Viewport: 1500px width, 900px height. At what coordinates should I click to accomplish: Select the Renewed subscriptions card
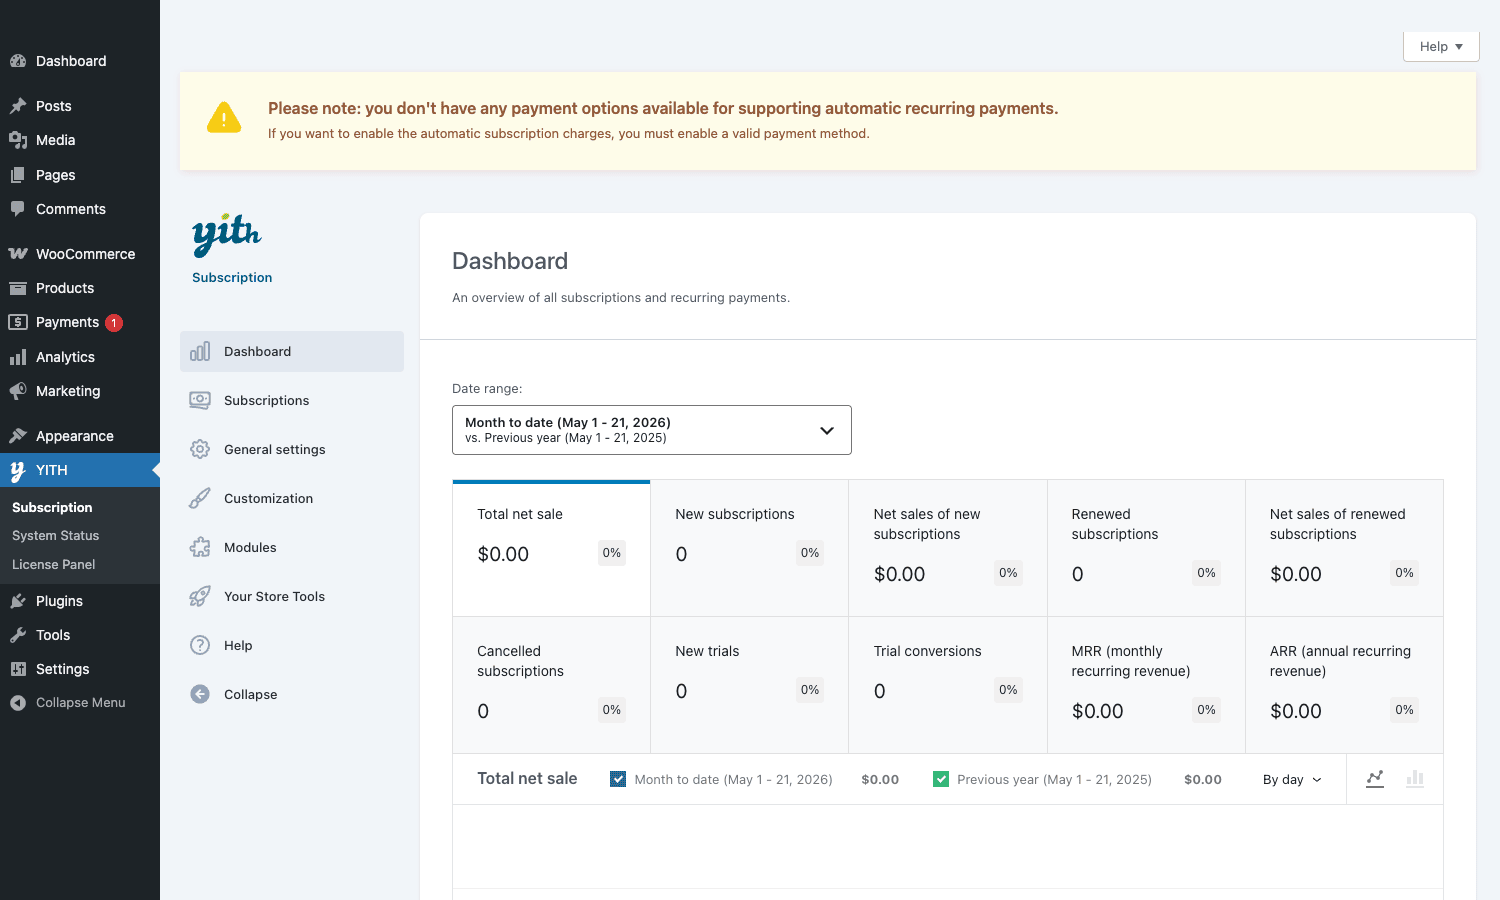click(1146, 548)
